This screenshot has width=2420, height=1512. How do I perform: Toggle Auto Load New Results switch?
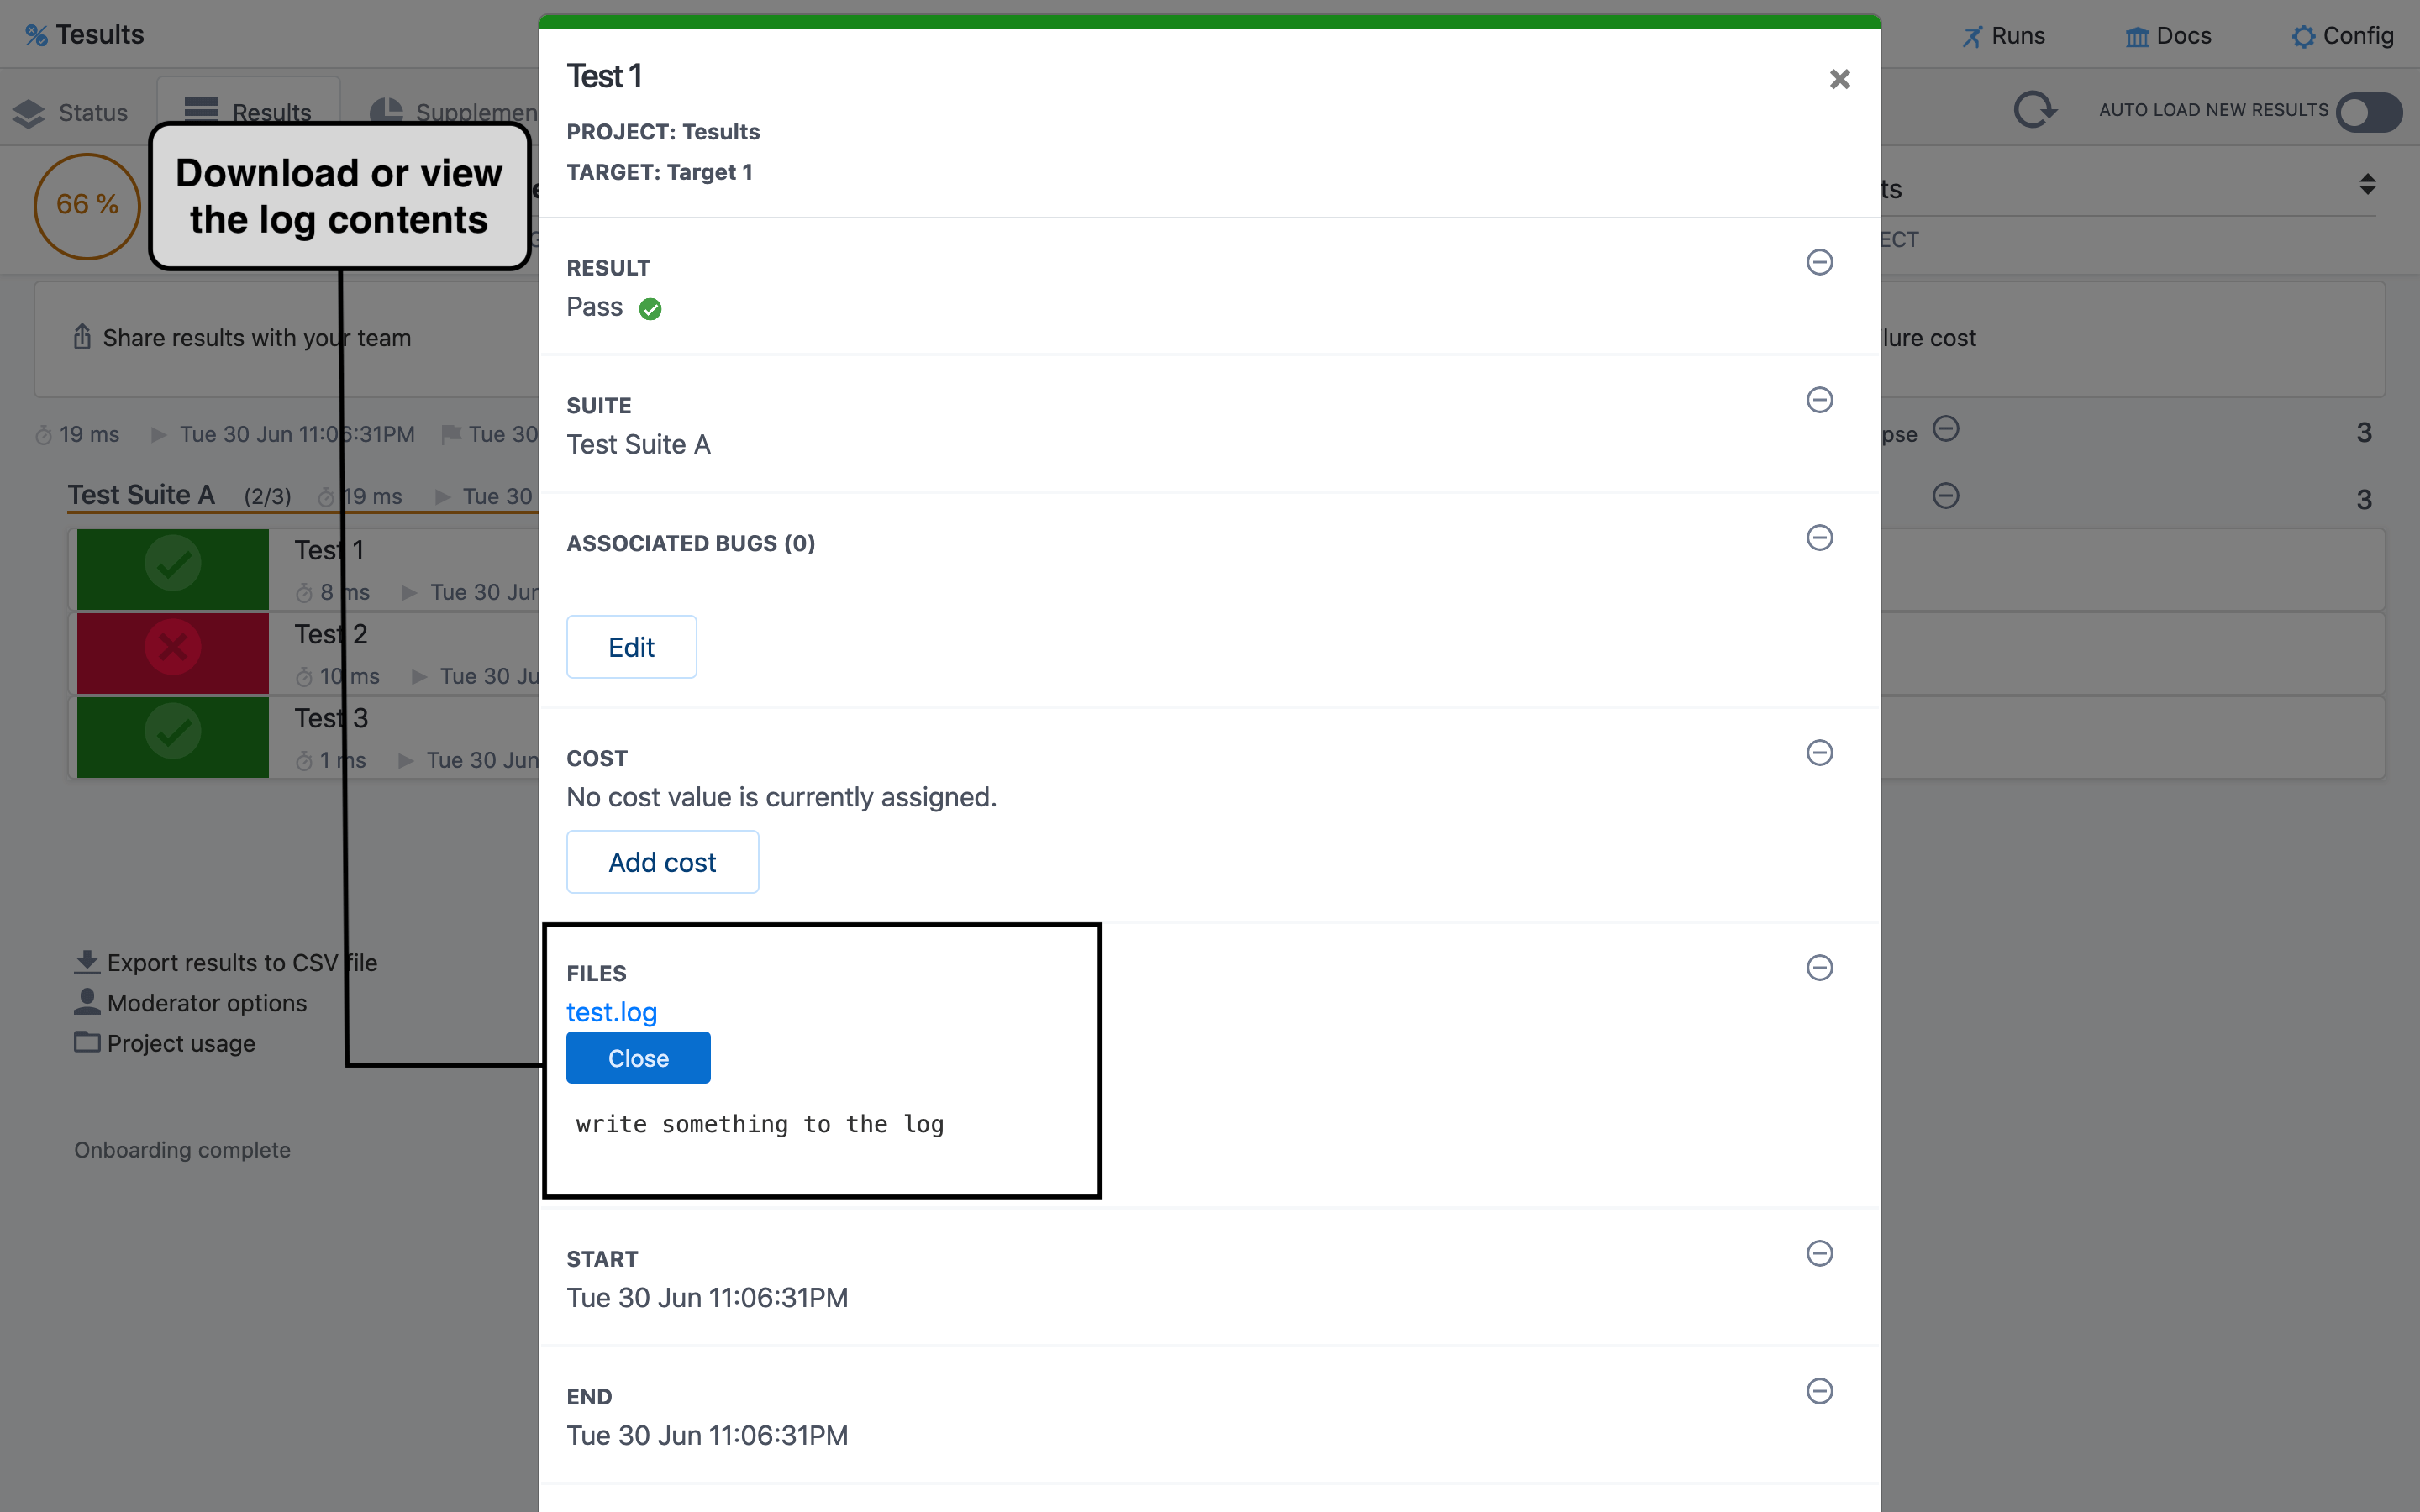click(x=2369, y=111)
